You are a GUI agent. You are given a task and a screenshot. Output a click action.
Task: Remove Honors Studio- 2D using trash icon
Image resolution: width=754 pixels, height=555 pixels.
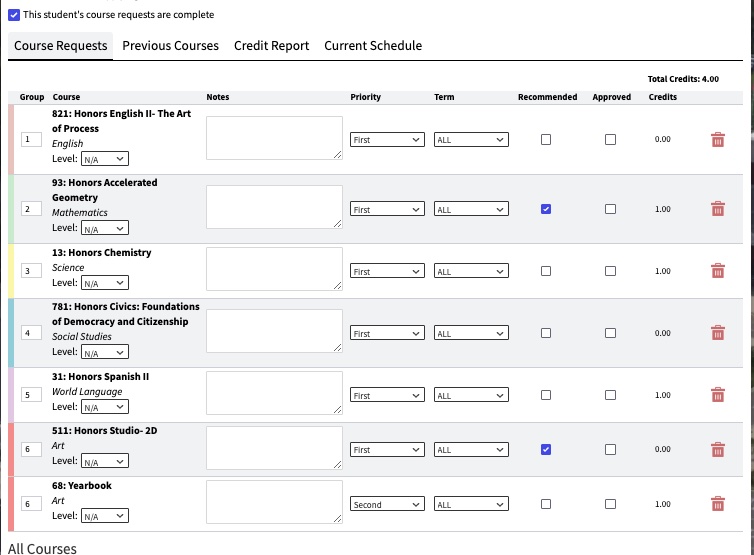[x=717, y=450]
